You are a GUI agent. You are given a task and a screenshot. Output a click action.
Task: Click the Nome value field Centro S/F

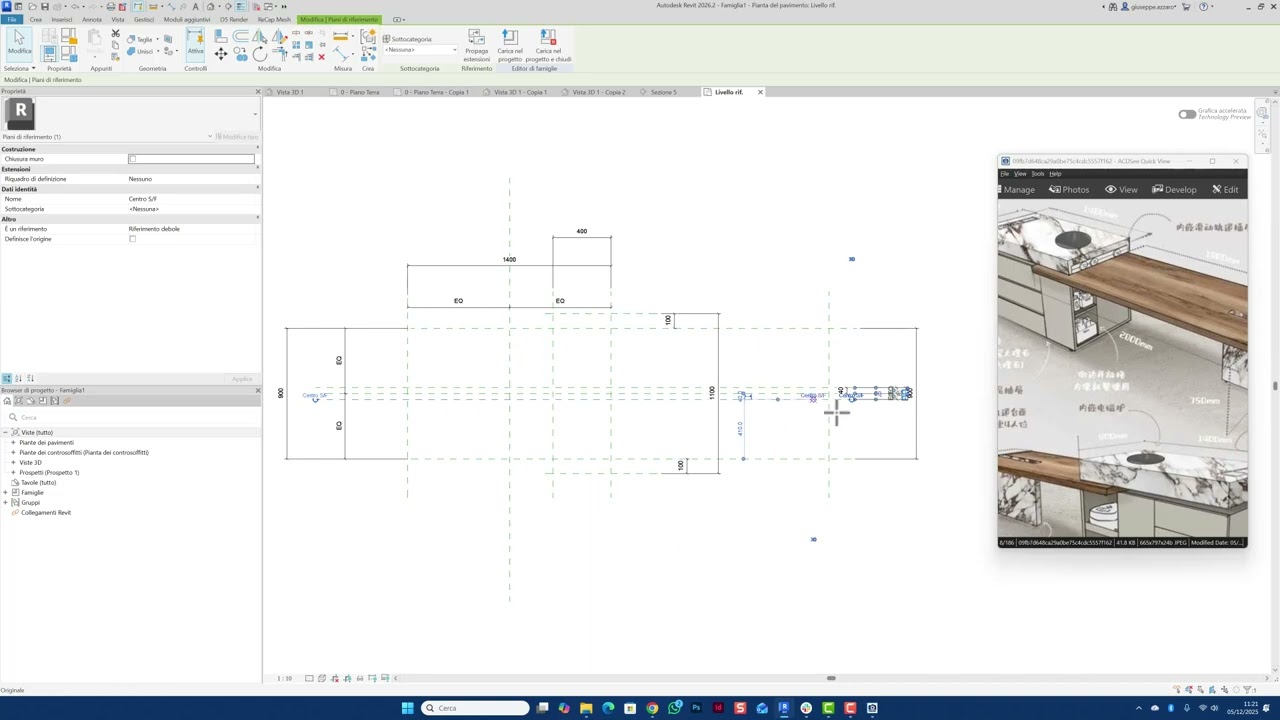pos(191,199)
